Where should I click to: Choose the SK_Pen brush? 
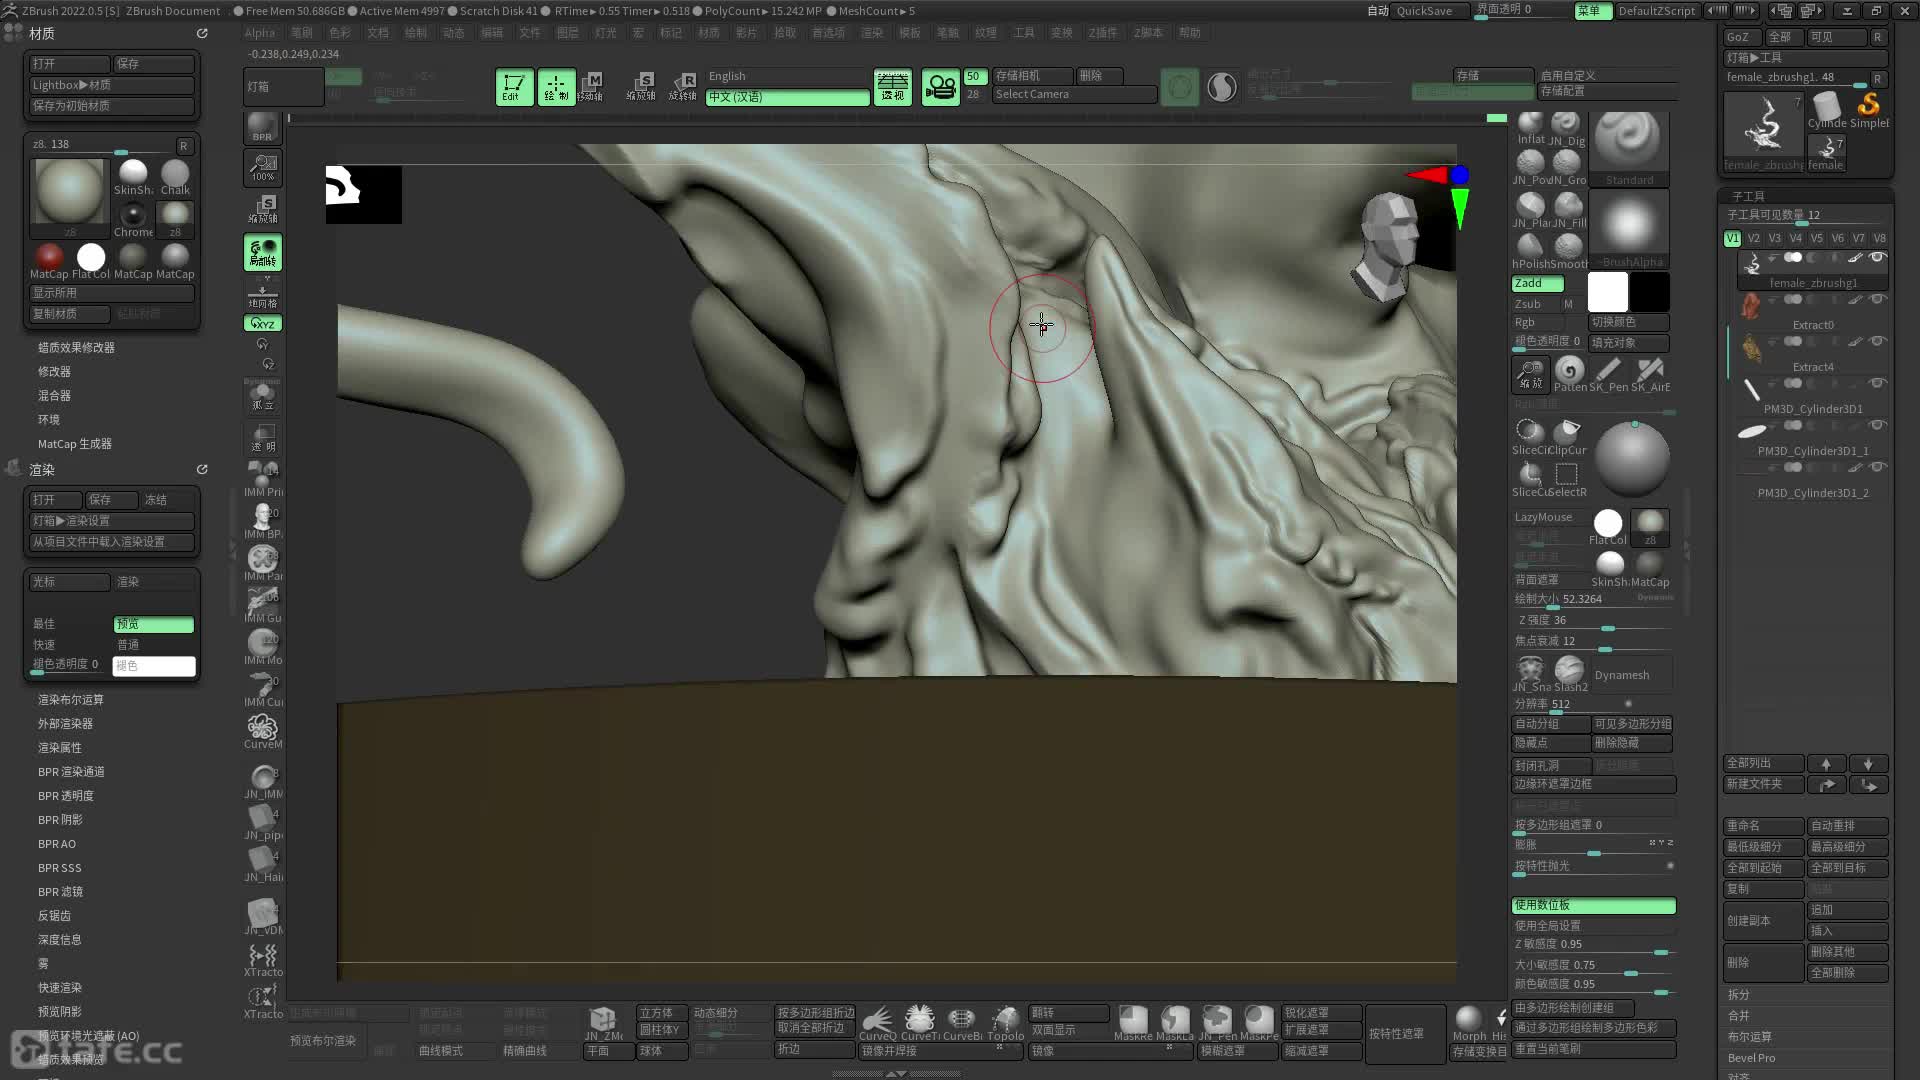(x=1609, y=375)
